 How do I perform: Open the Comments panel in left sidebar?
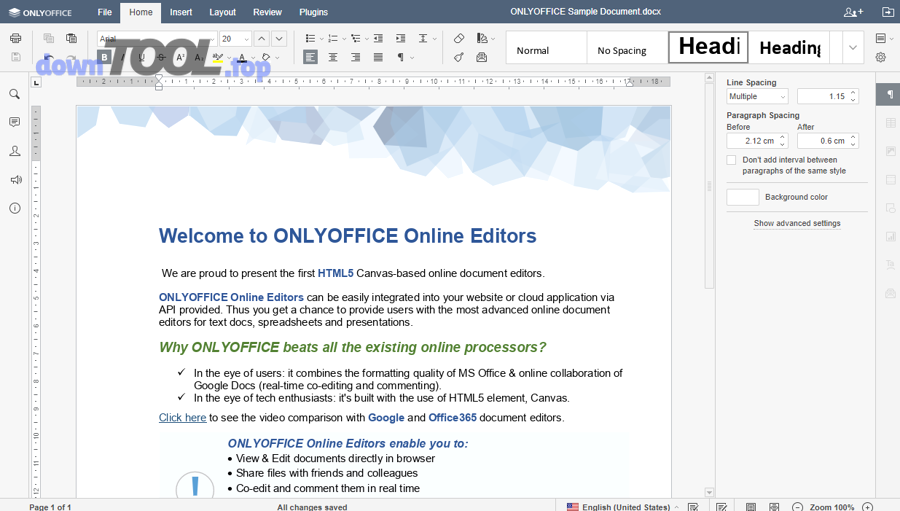coord(15,122)
